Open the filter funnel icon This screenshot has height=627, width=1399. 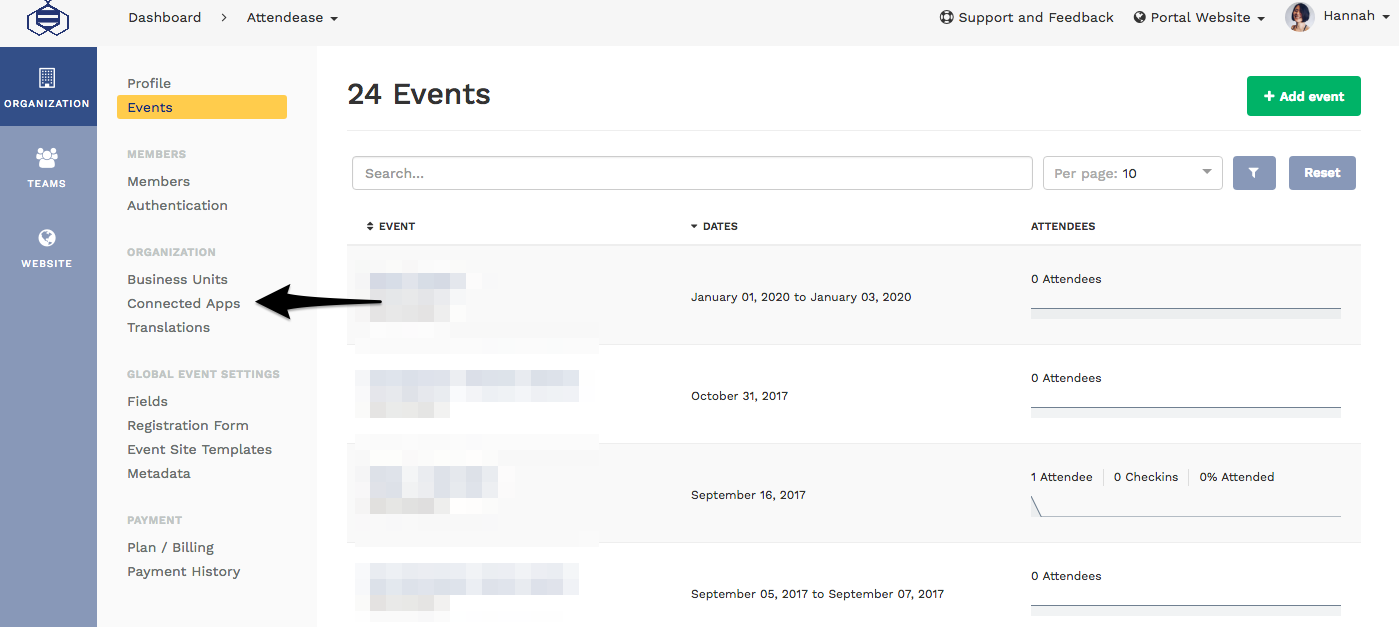coord(1254,172)
